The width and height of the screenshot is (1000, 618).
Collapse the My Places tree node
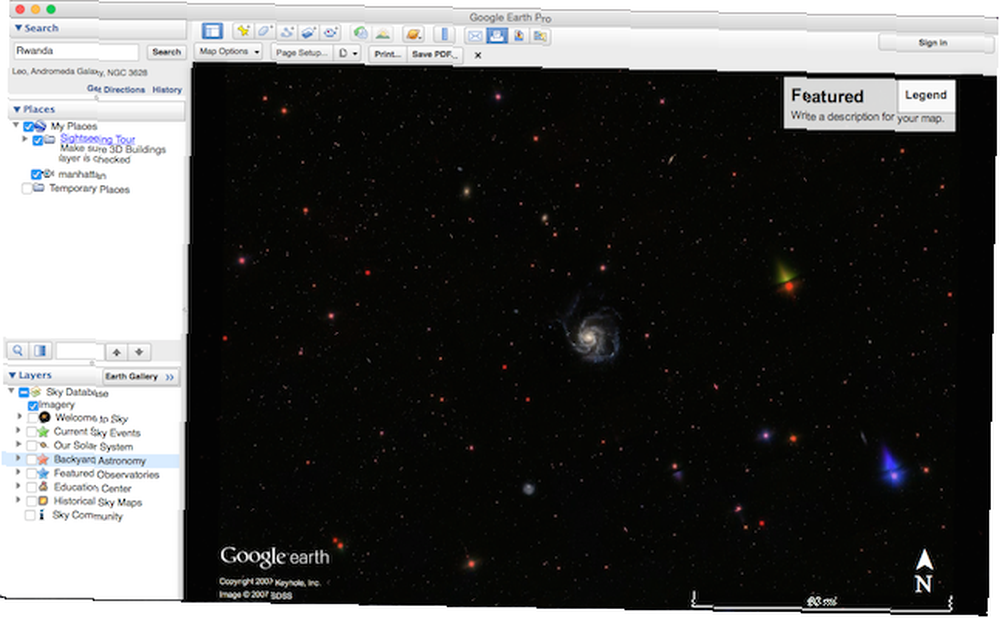click(x=15, y=125)
